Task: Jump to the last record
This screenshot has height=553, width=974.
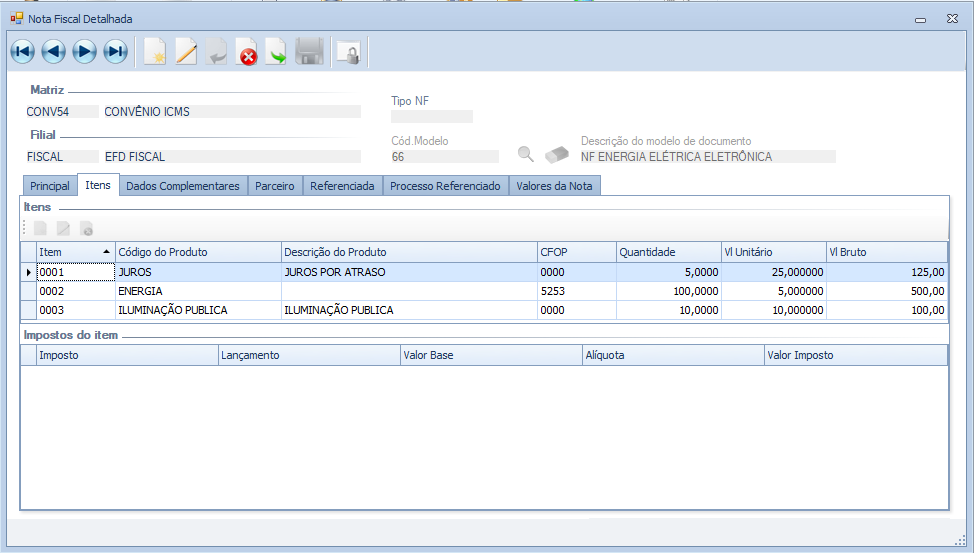Action: (x=116, y=52)
